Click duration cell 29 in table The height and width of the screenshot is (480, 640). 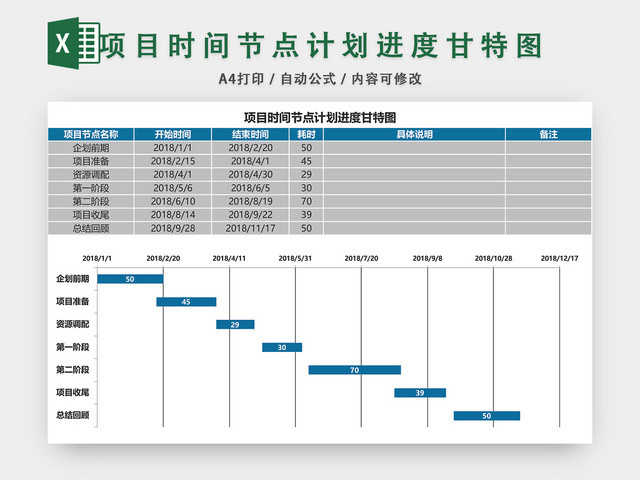[x=306, y=175]
